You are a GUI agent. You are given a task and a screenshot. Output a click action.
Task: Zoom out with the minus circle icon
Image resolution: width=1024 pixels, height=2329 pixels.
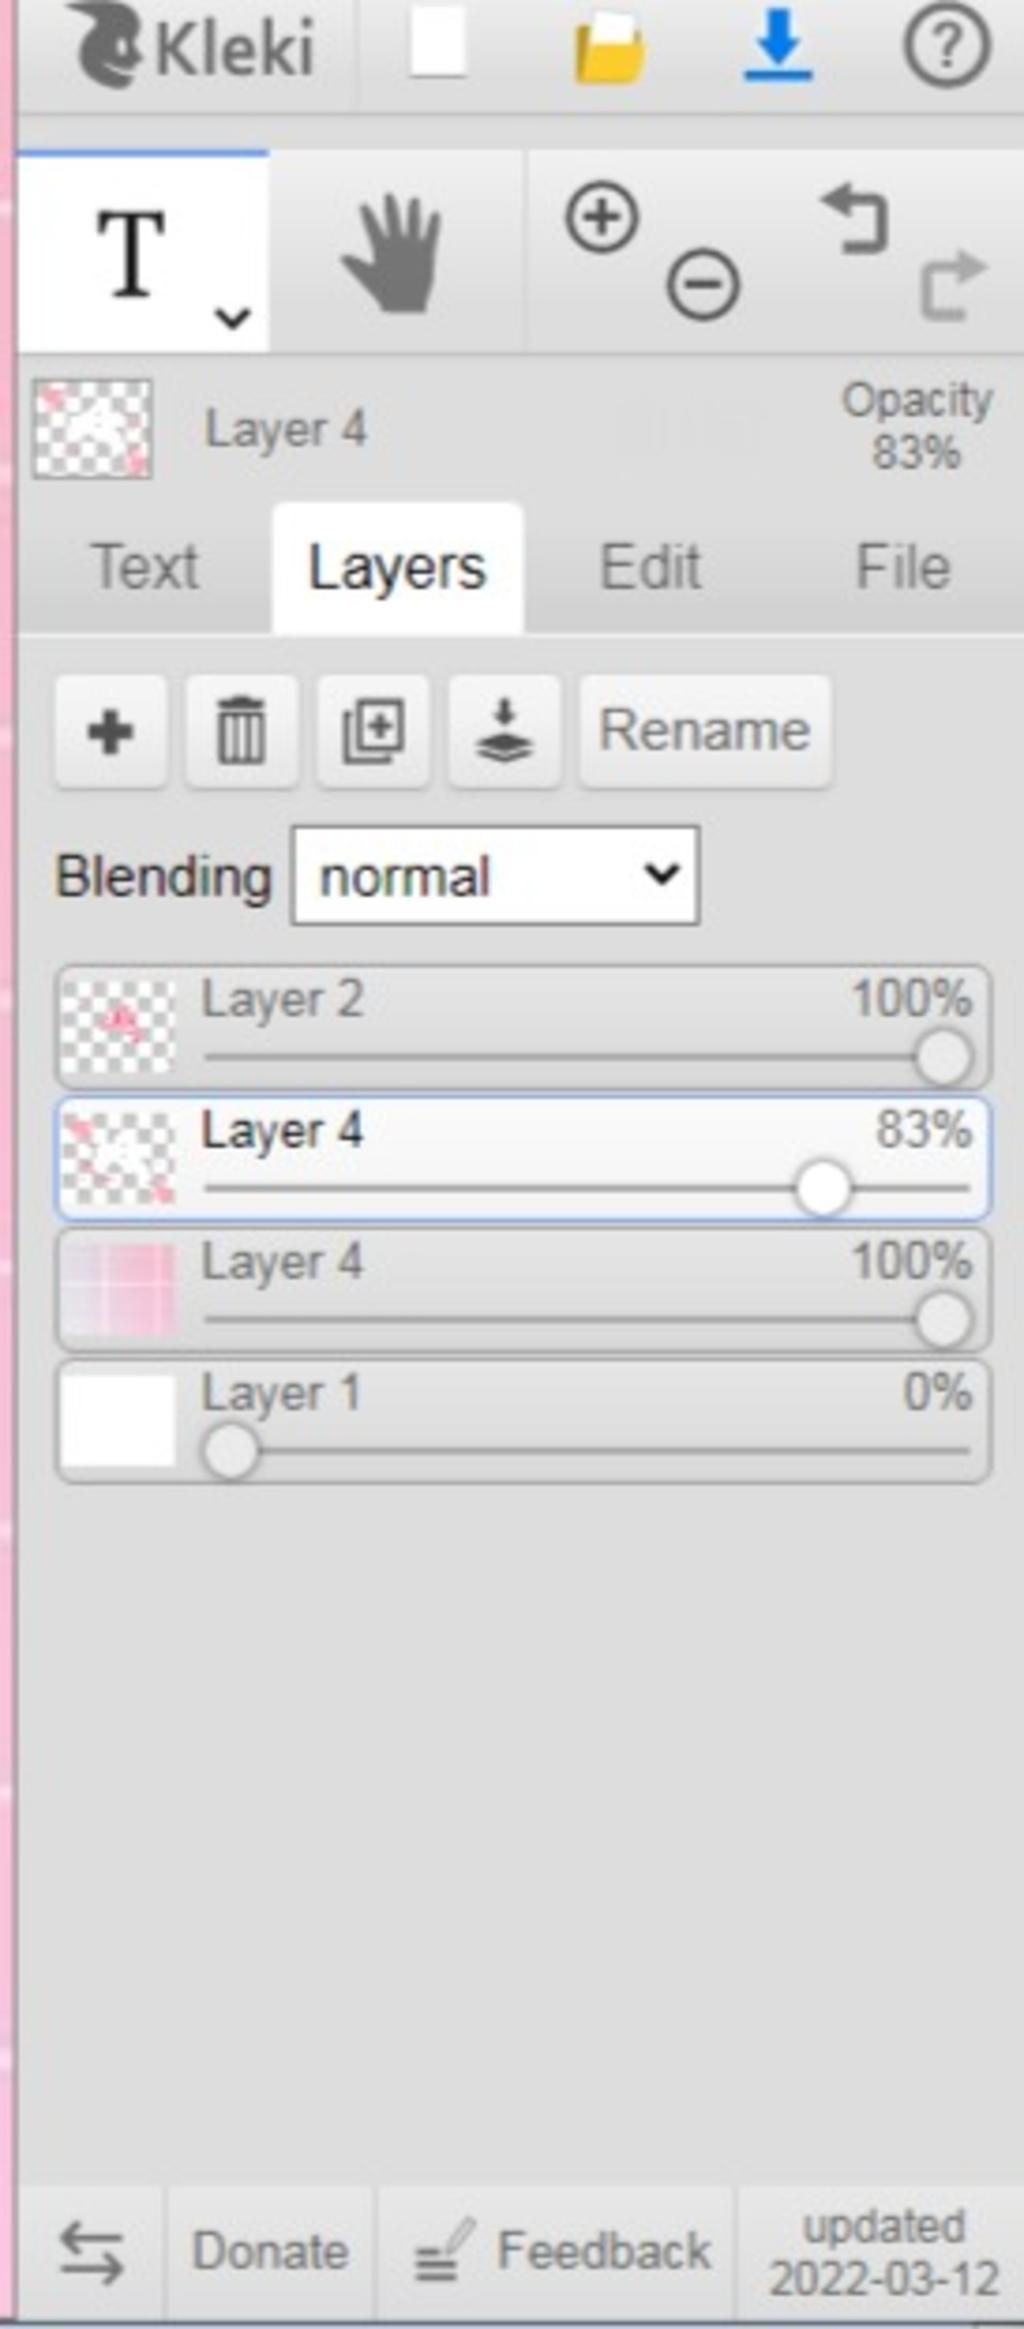[703, 285]
